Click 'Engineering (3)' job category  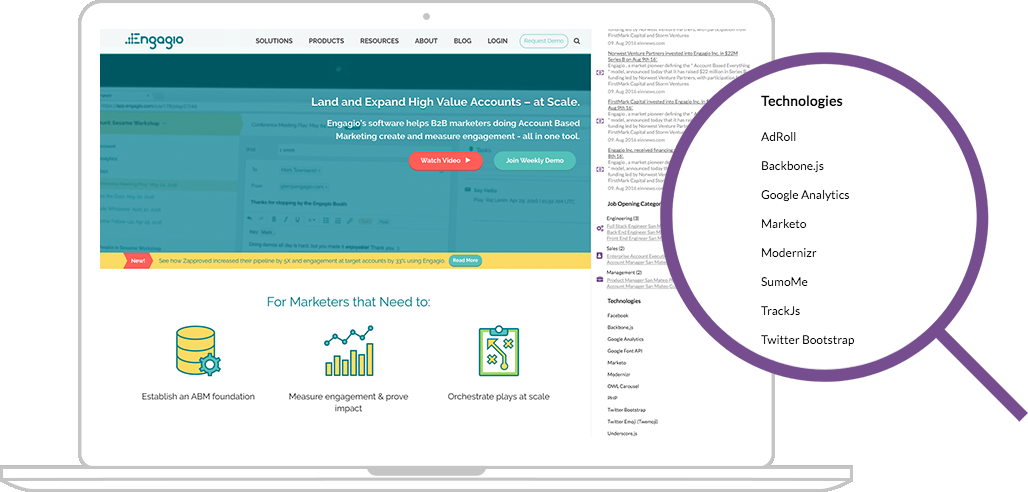pos(623,218)
